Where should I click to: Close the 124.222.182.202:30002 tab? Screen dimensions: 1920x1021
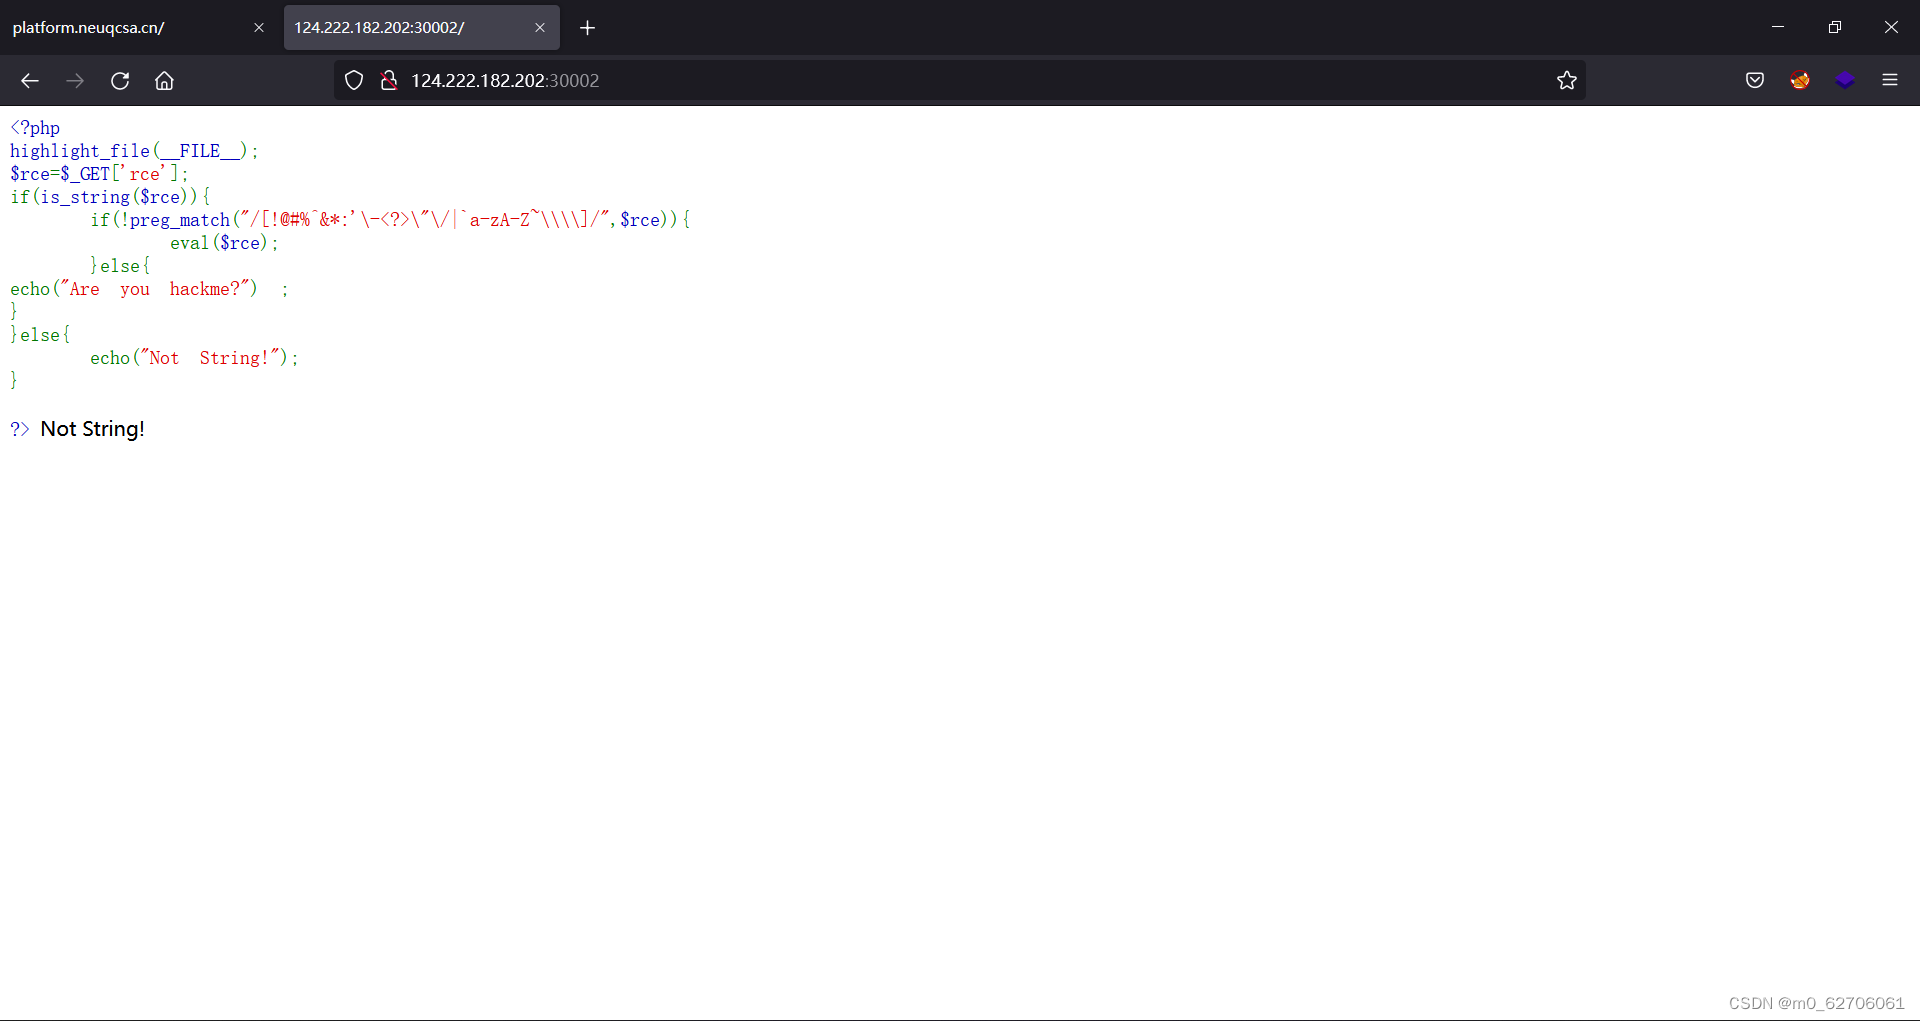540,28
